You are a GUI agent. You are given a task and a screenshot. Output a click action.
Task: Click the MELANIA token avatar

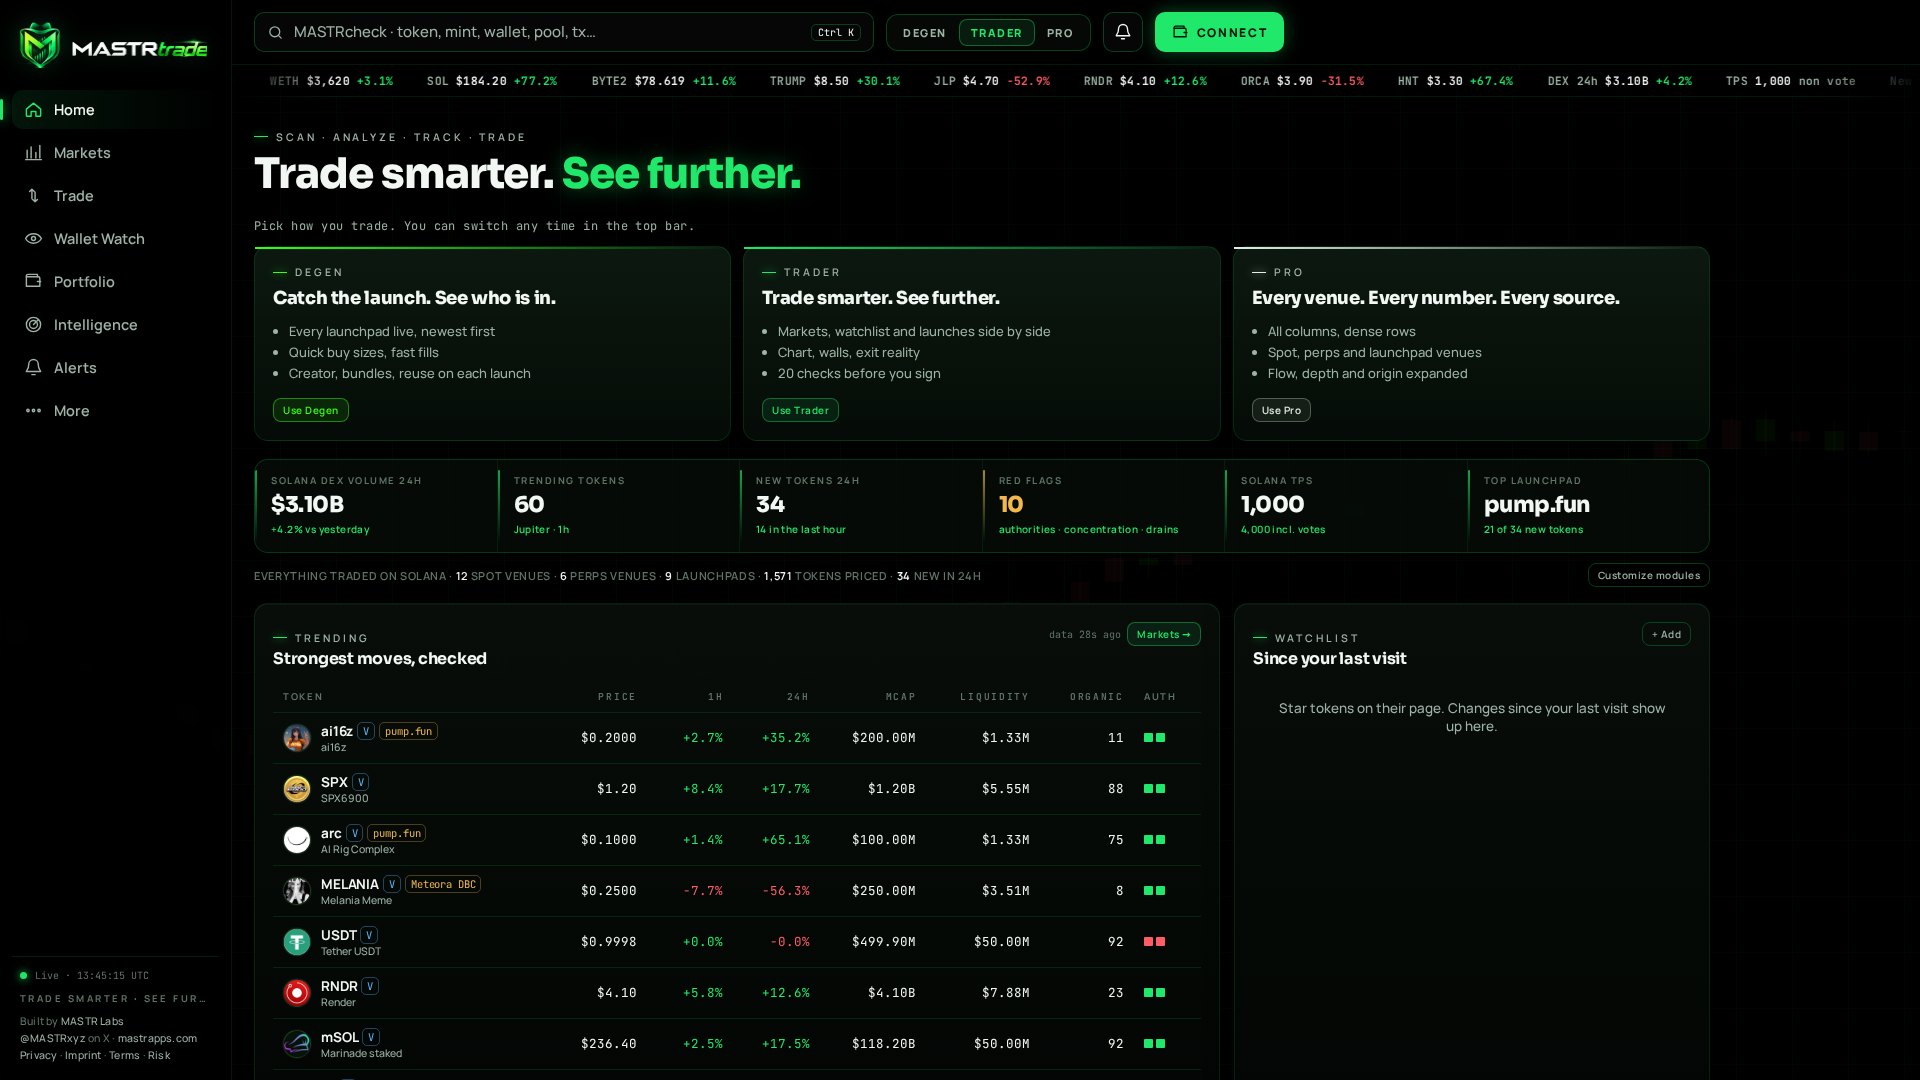point(297,891)
